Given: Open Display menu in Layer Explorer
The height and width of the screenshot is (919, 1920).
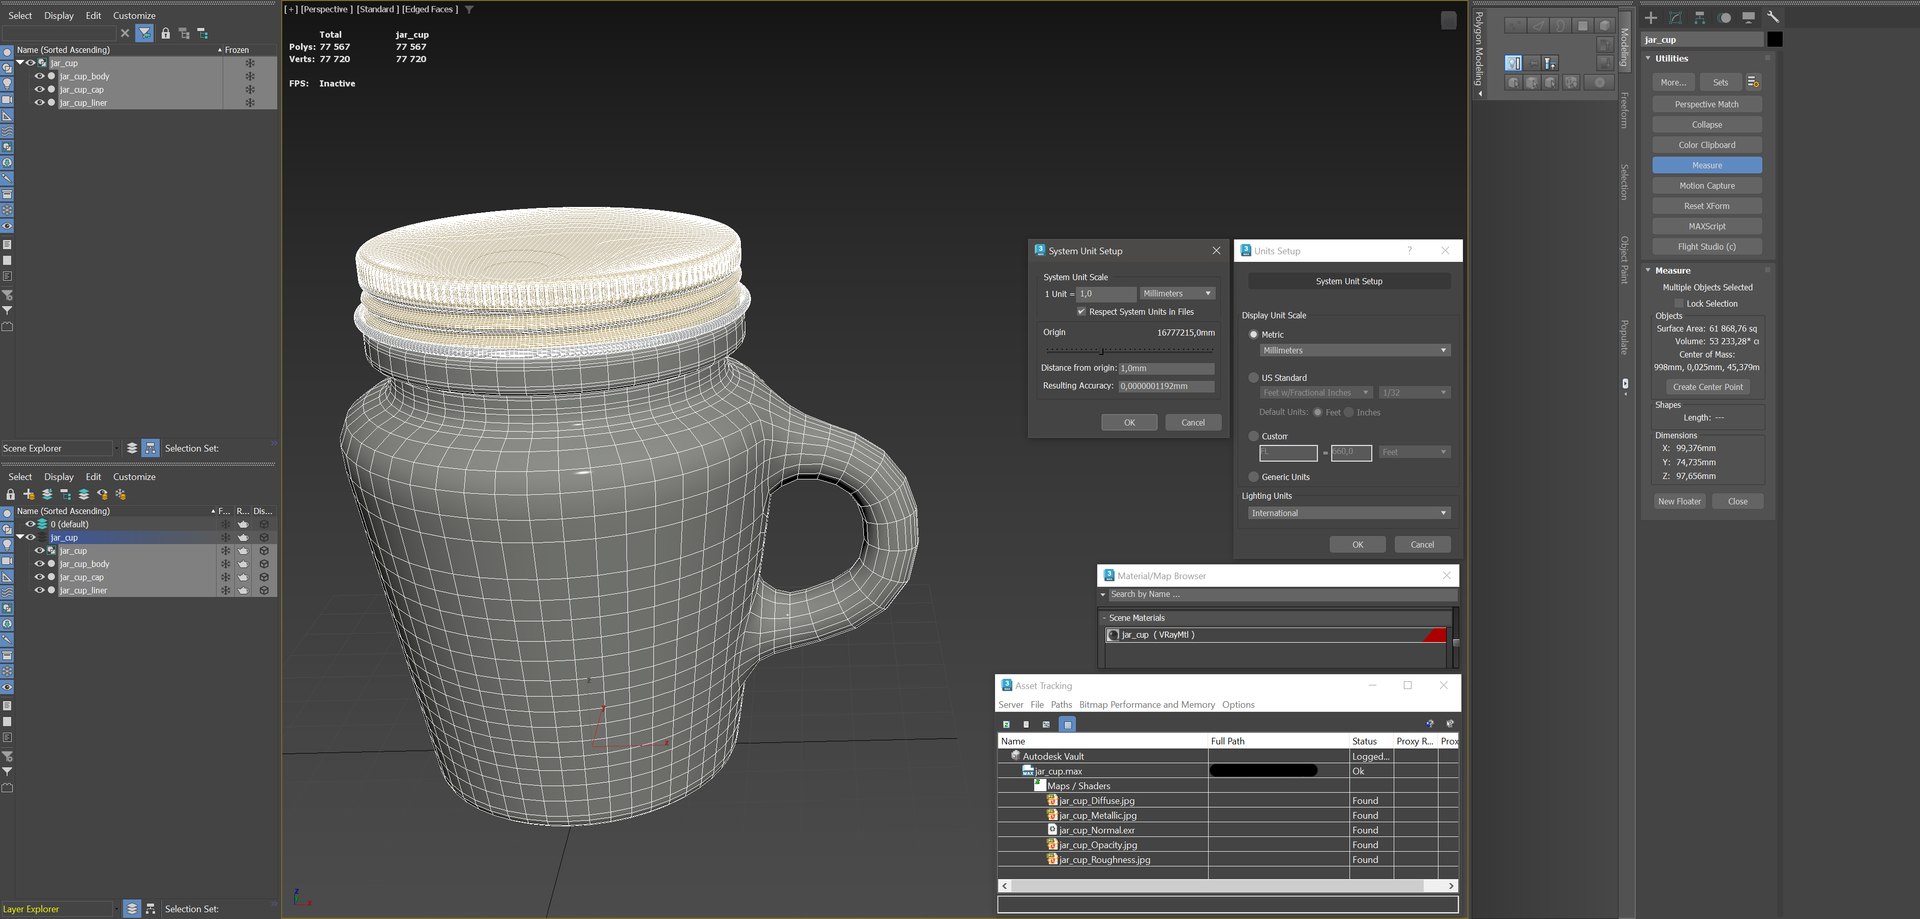Looking at the screenshot, I should point(59,477).
